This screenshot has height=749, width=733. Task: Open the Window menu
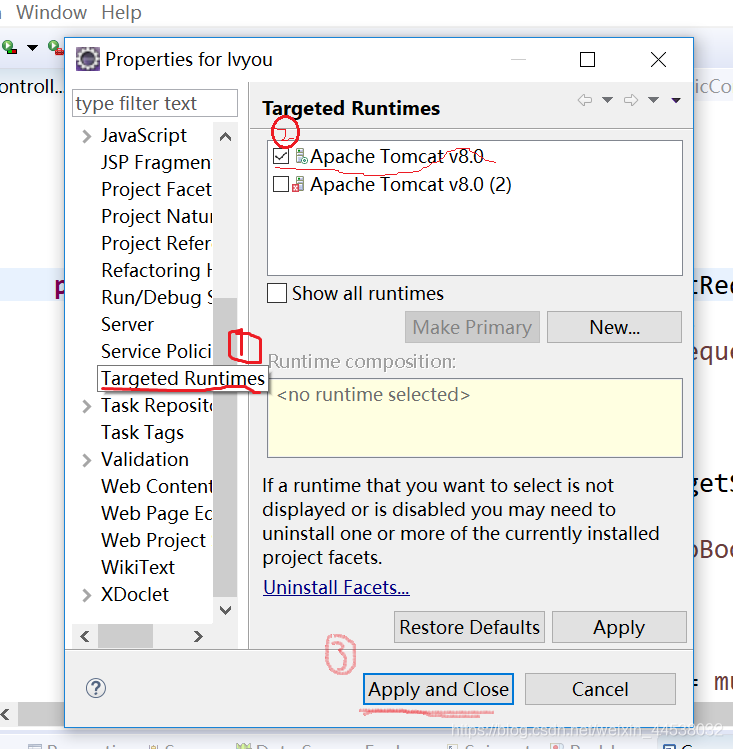pyautogui.click(x=52, y=12)
